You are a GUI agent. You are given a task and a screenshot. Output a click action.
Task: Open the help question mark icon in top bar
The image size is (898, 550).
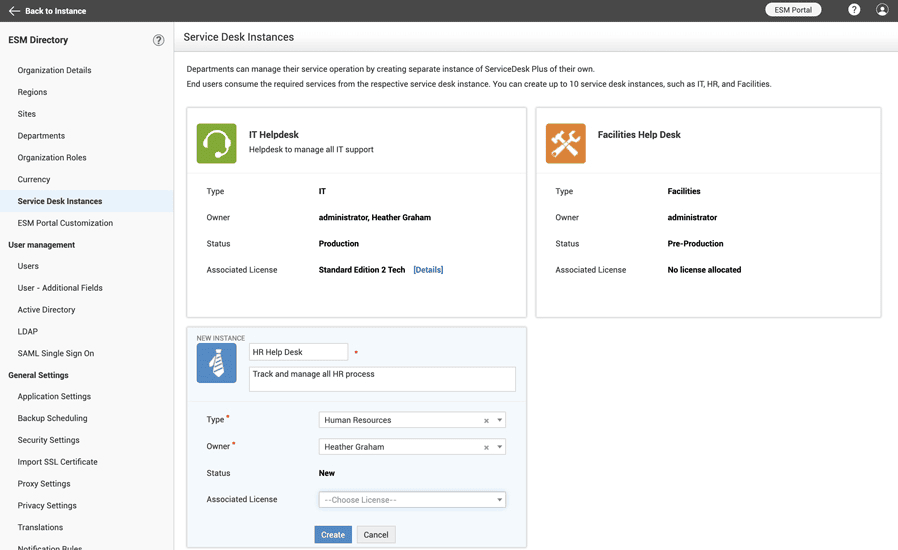[x=854, y=10]
